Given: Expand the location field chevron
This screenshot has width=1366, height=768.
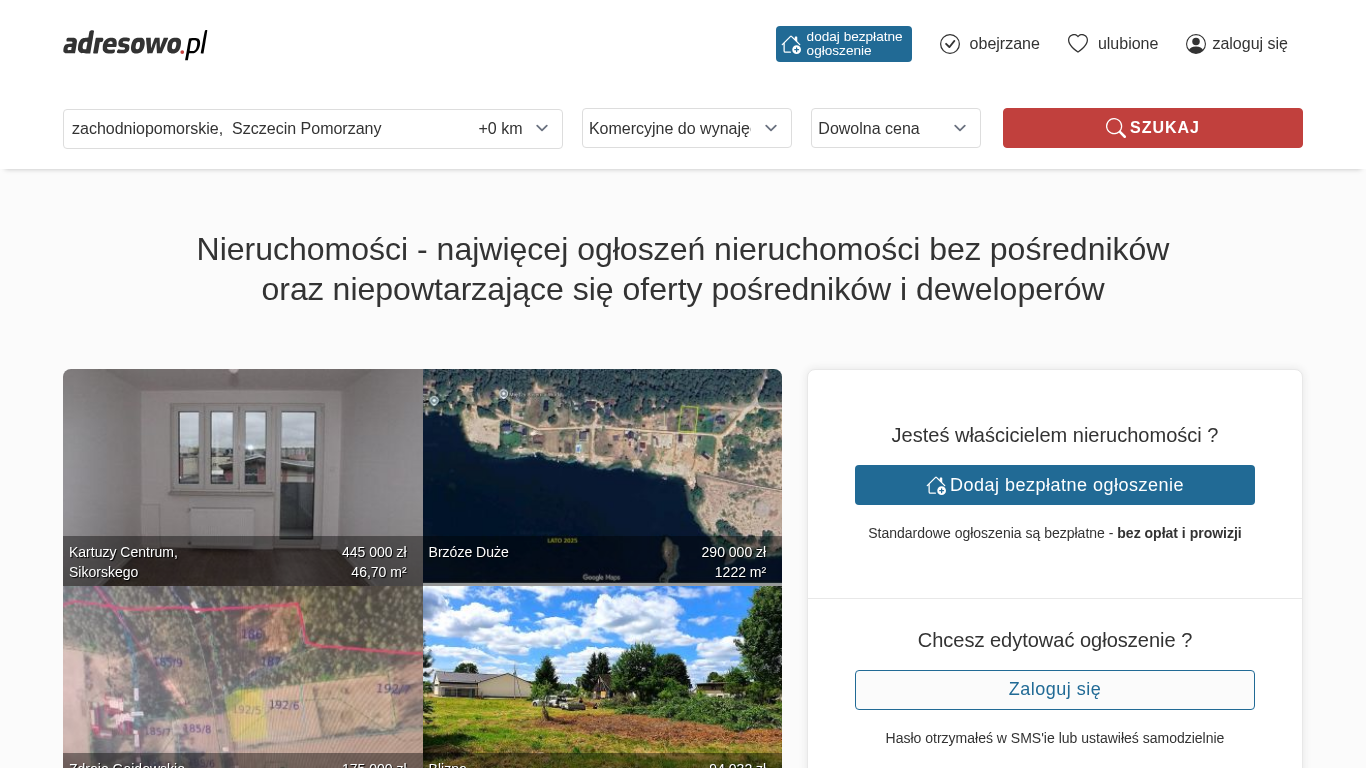Looking at the screenshot, I should click(x=542, y=128).
